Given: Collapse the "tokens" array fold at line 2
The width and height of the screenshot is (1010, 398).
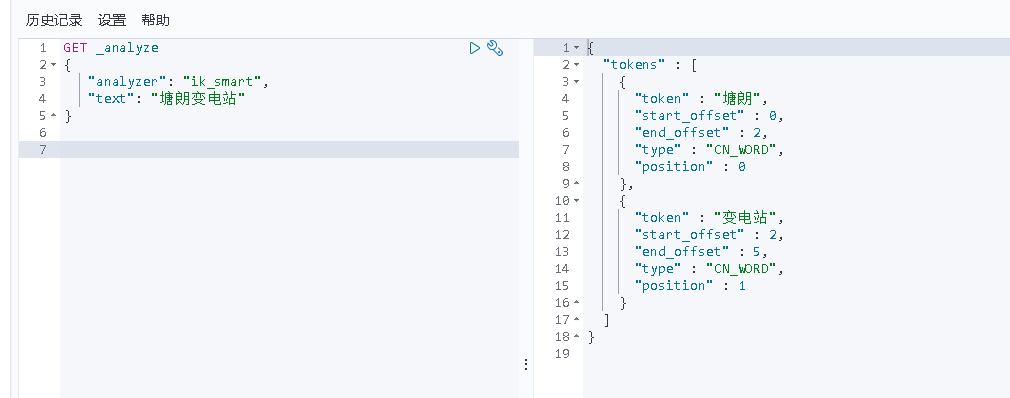Looking at the screenshot, I should 576,65.
